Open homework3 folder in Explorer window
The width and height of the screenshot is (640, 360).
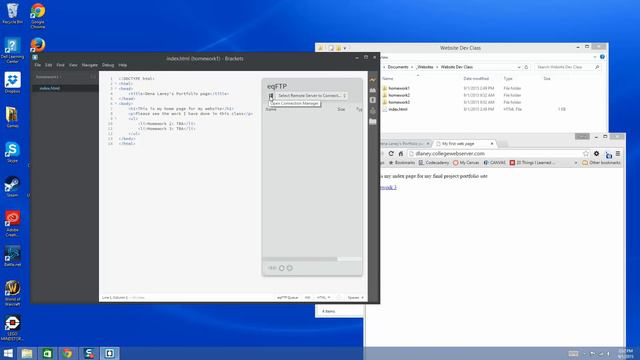click(399, 102)
